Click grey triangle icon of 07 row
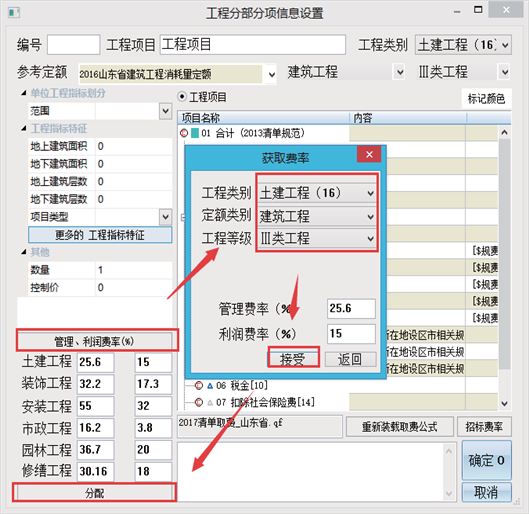This screenshot has height=514, width=529. tap(210, 402)
